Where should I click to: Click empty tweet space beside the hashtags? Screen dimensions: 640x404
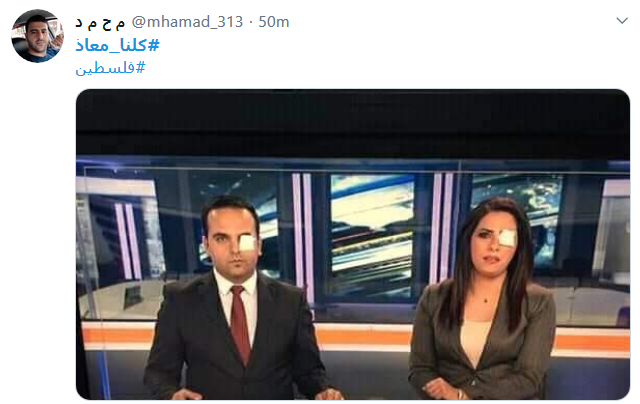(x=367, y=57)
